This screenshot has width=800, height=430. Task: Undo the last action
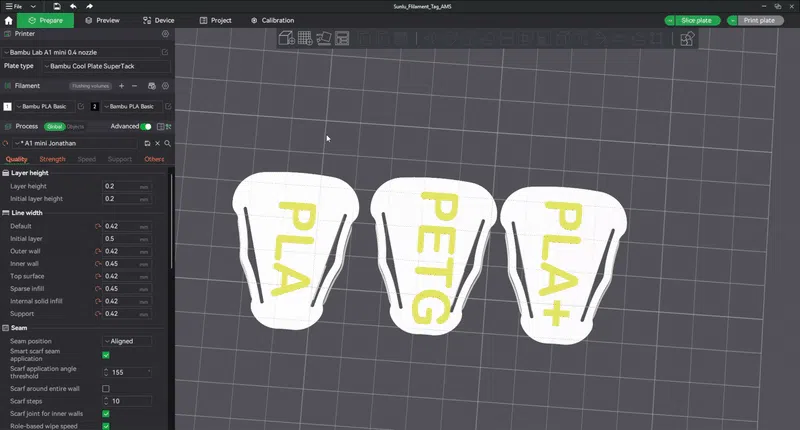pos(73,6)
